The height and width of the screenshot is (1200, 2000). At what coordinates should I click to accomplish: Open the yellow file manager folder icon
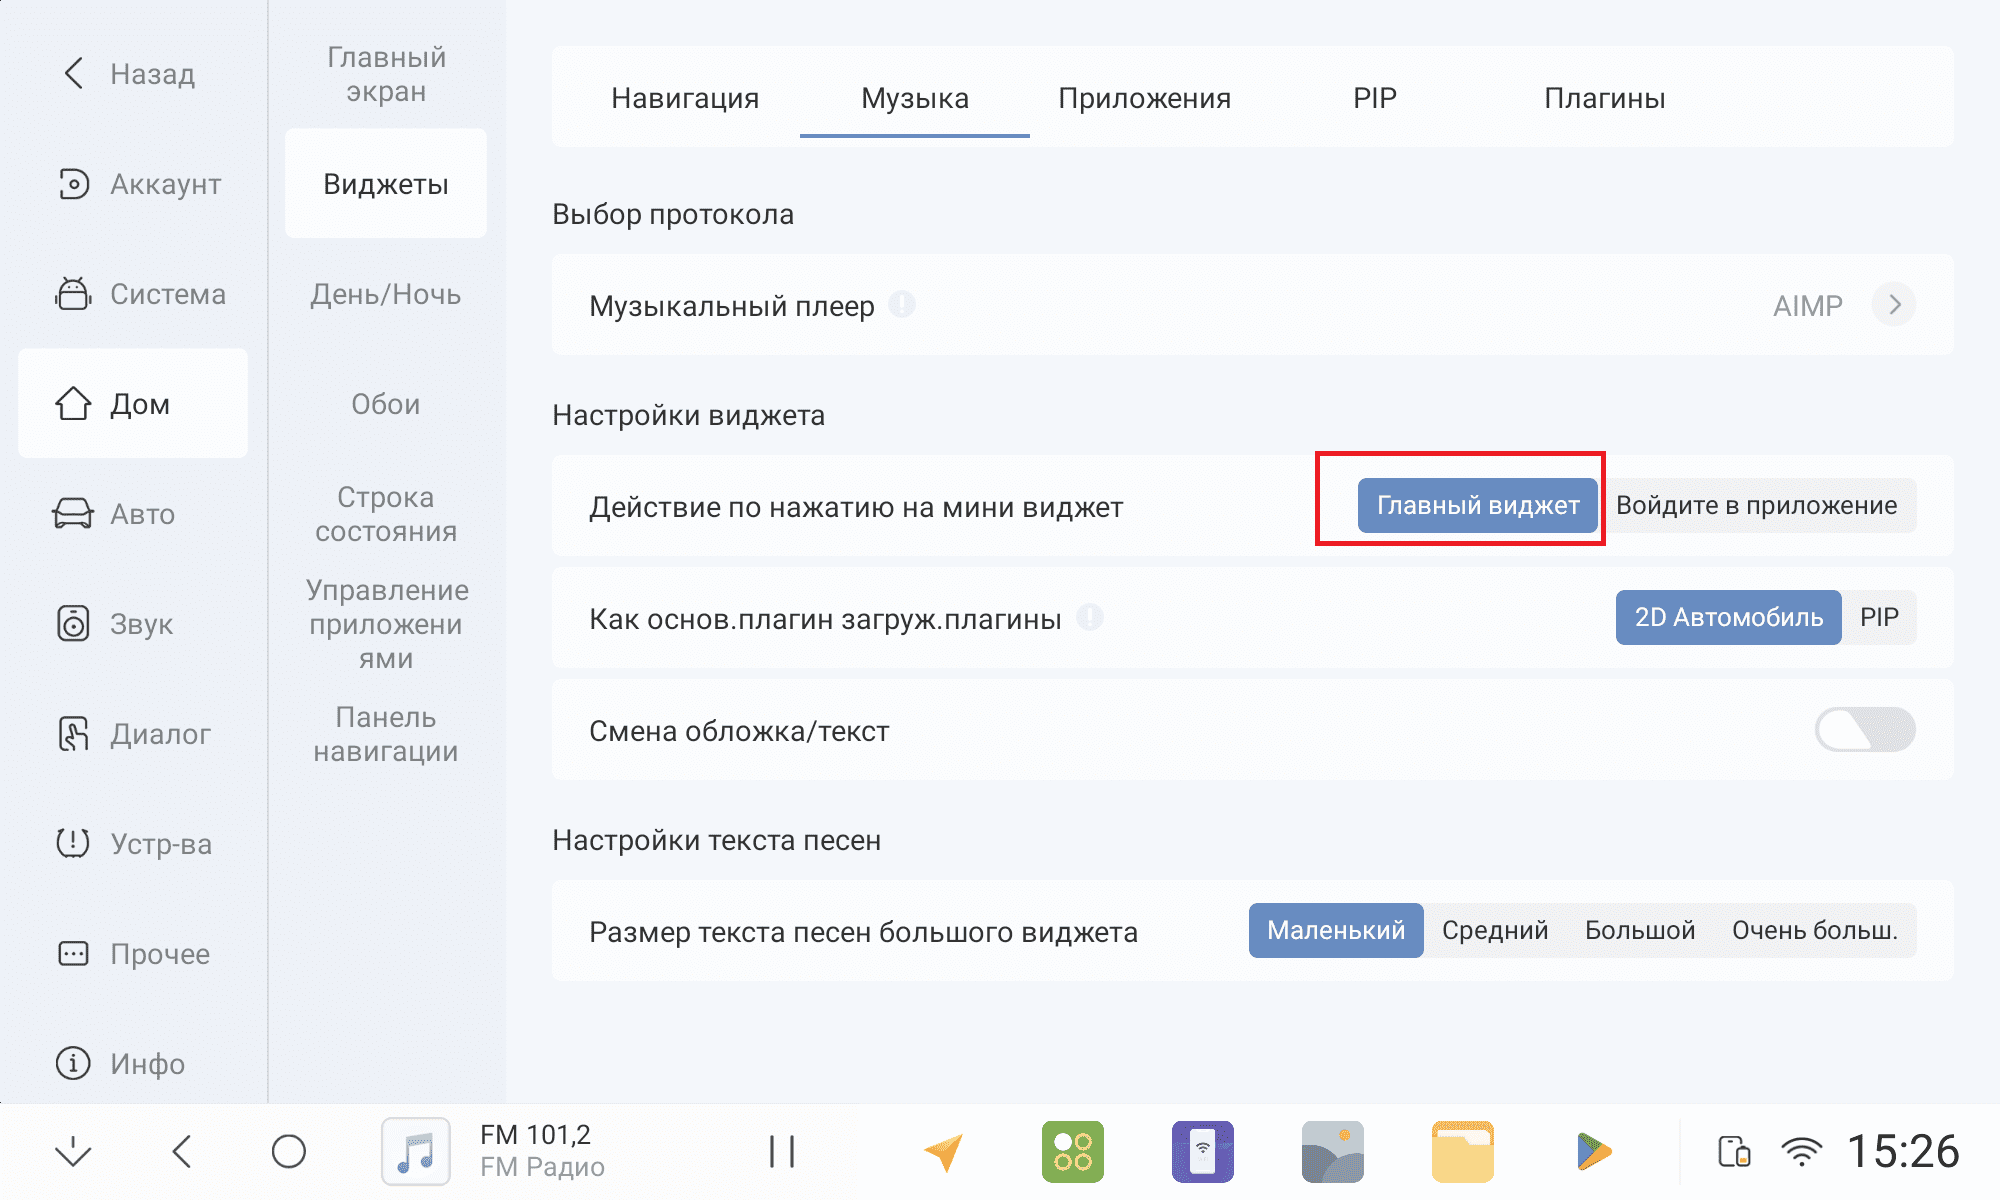pos(1462,1152)
